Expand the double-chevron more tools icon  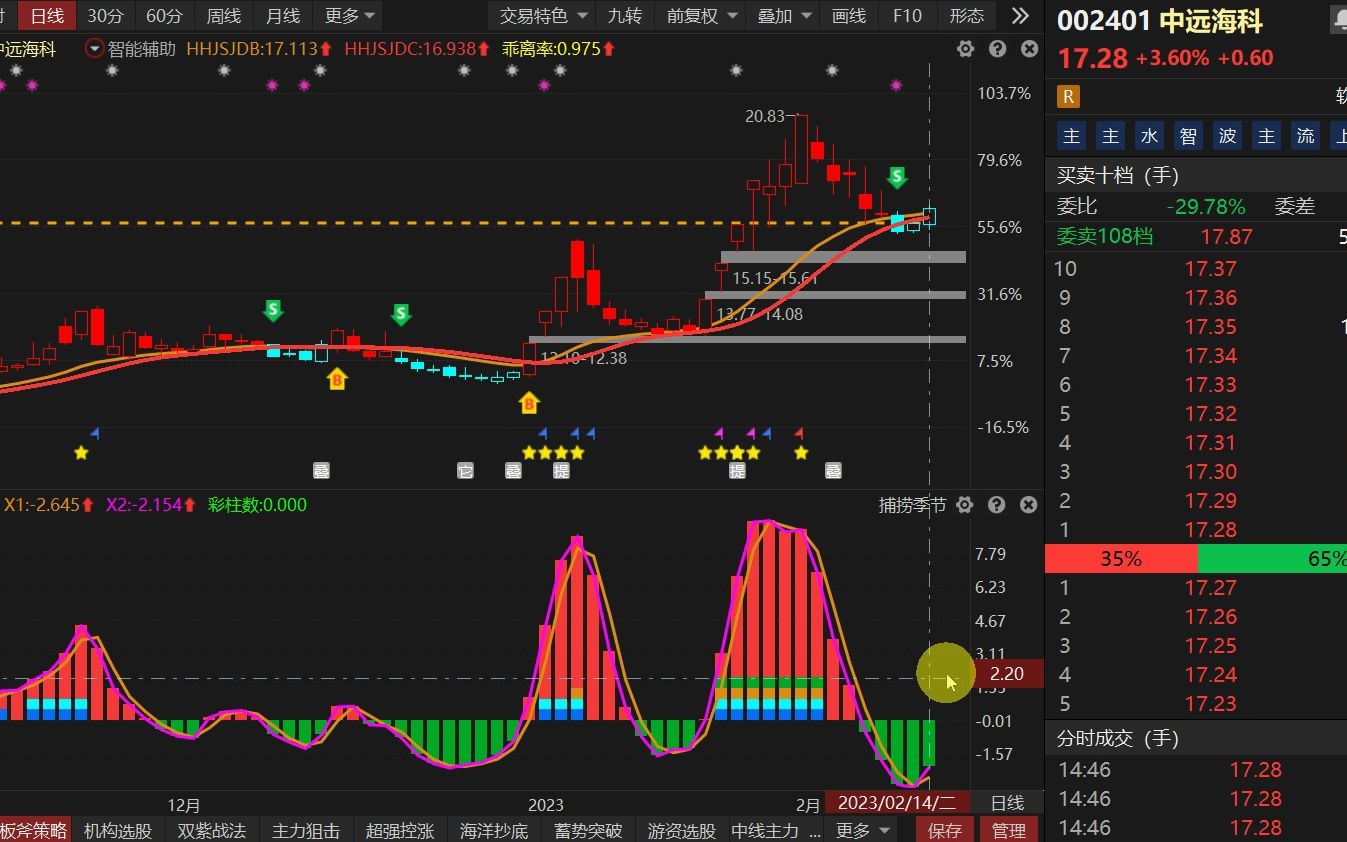[x=1020, y=16]
